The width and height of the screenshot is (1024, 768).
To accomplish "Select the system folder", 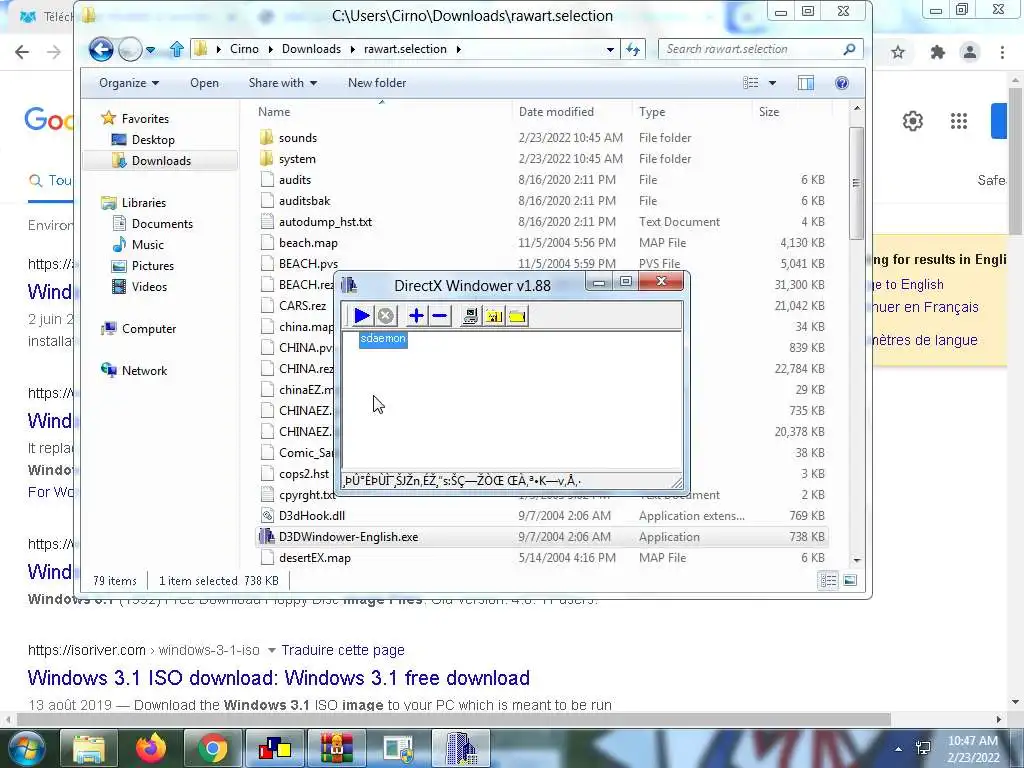I will [x=297, y=159].
